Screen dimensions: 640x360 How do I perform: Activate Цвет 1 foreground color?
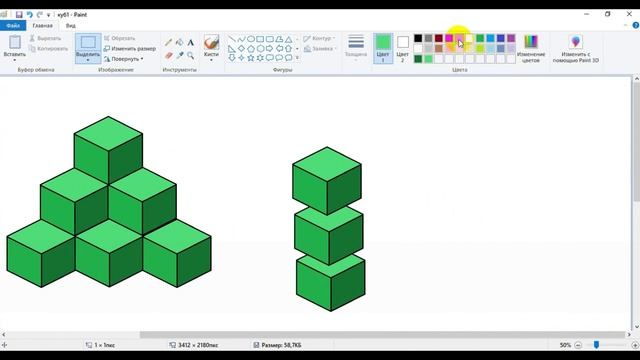[x=383, y=48]
